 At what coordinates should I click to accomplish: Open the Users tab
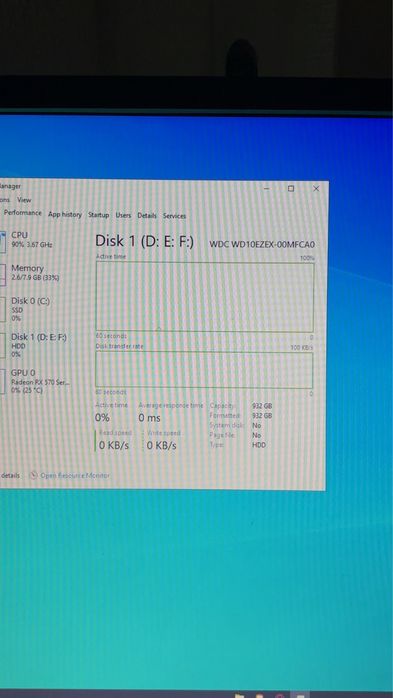tap(123, 215)
